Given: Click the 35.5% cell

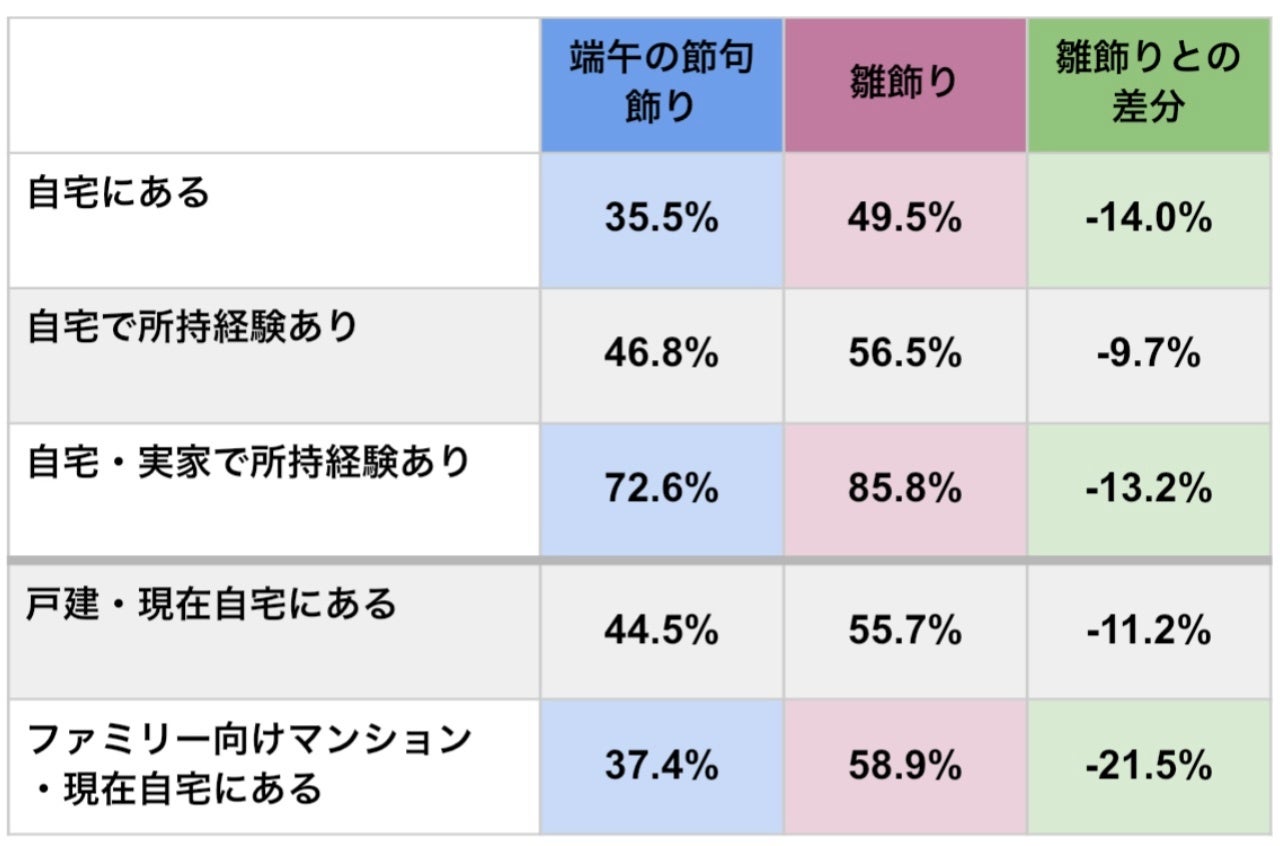Looking at the screenshot, I should point(661,219).
